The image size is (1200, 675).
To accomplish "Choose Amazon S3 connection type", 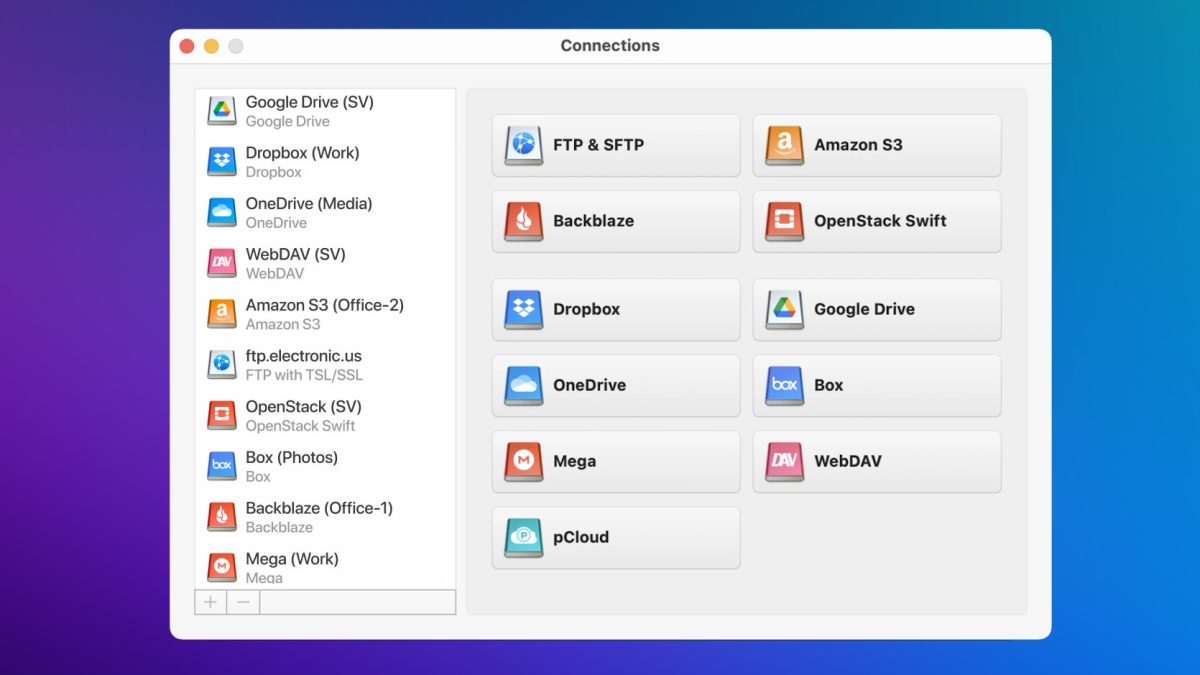I will [x=877, y=145].
